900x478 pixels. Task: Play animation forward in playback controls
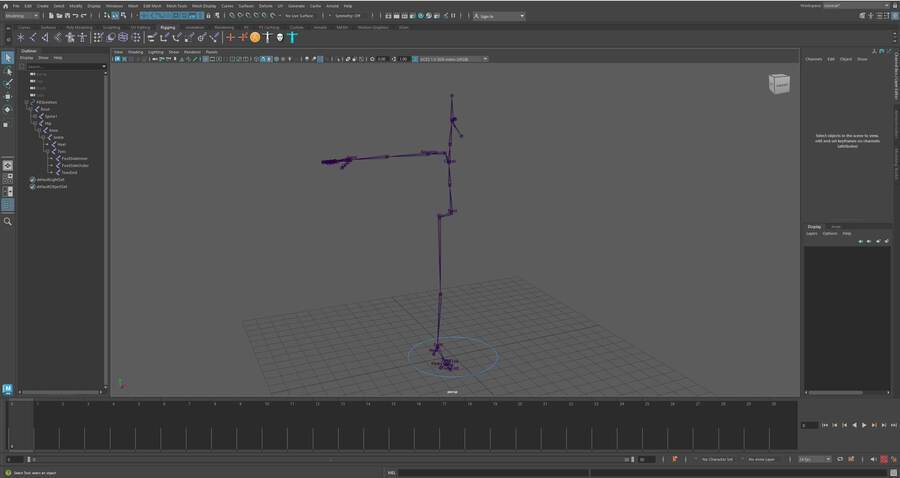[x=864, y=425]
